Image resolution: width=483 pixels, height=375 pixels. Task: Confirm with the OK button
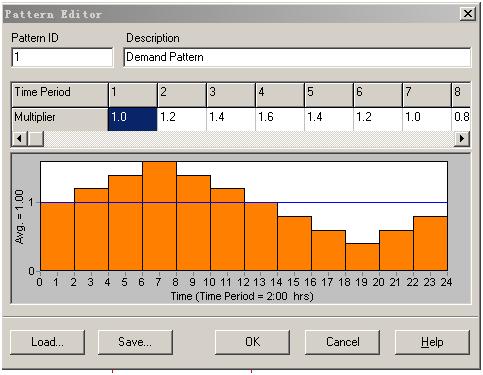click(252, 342)
